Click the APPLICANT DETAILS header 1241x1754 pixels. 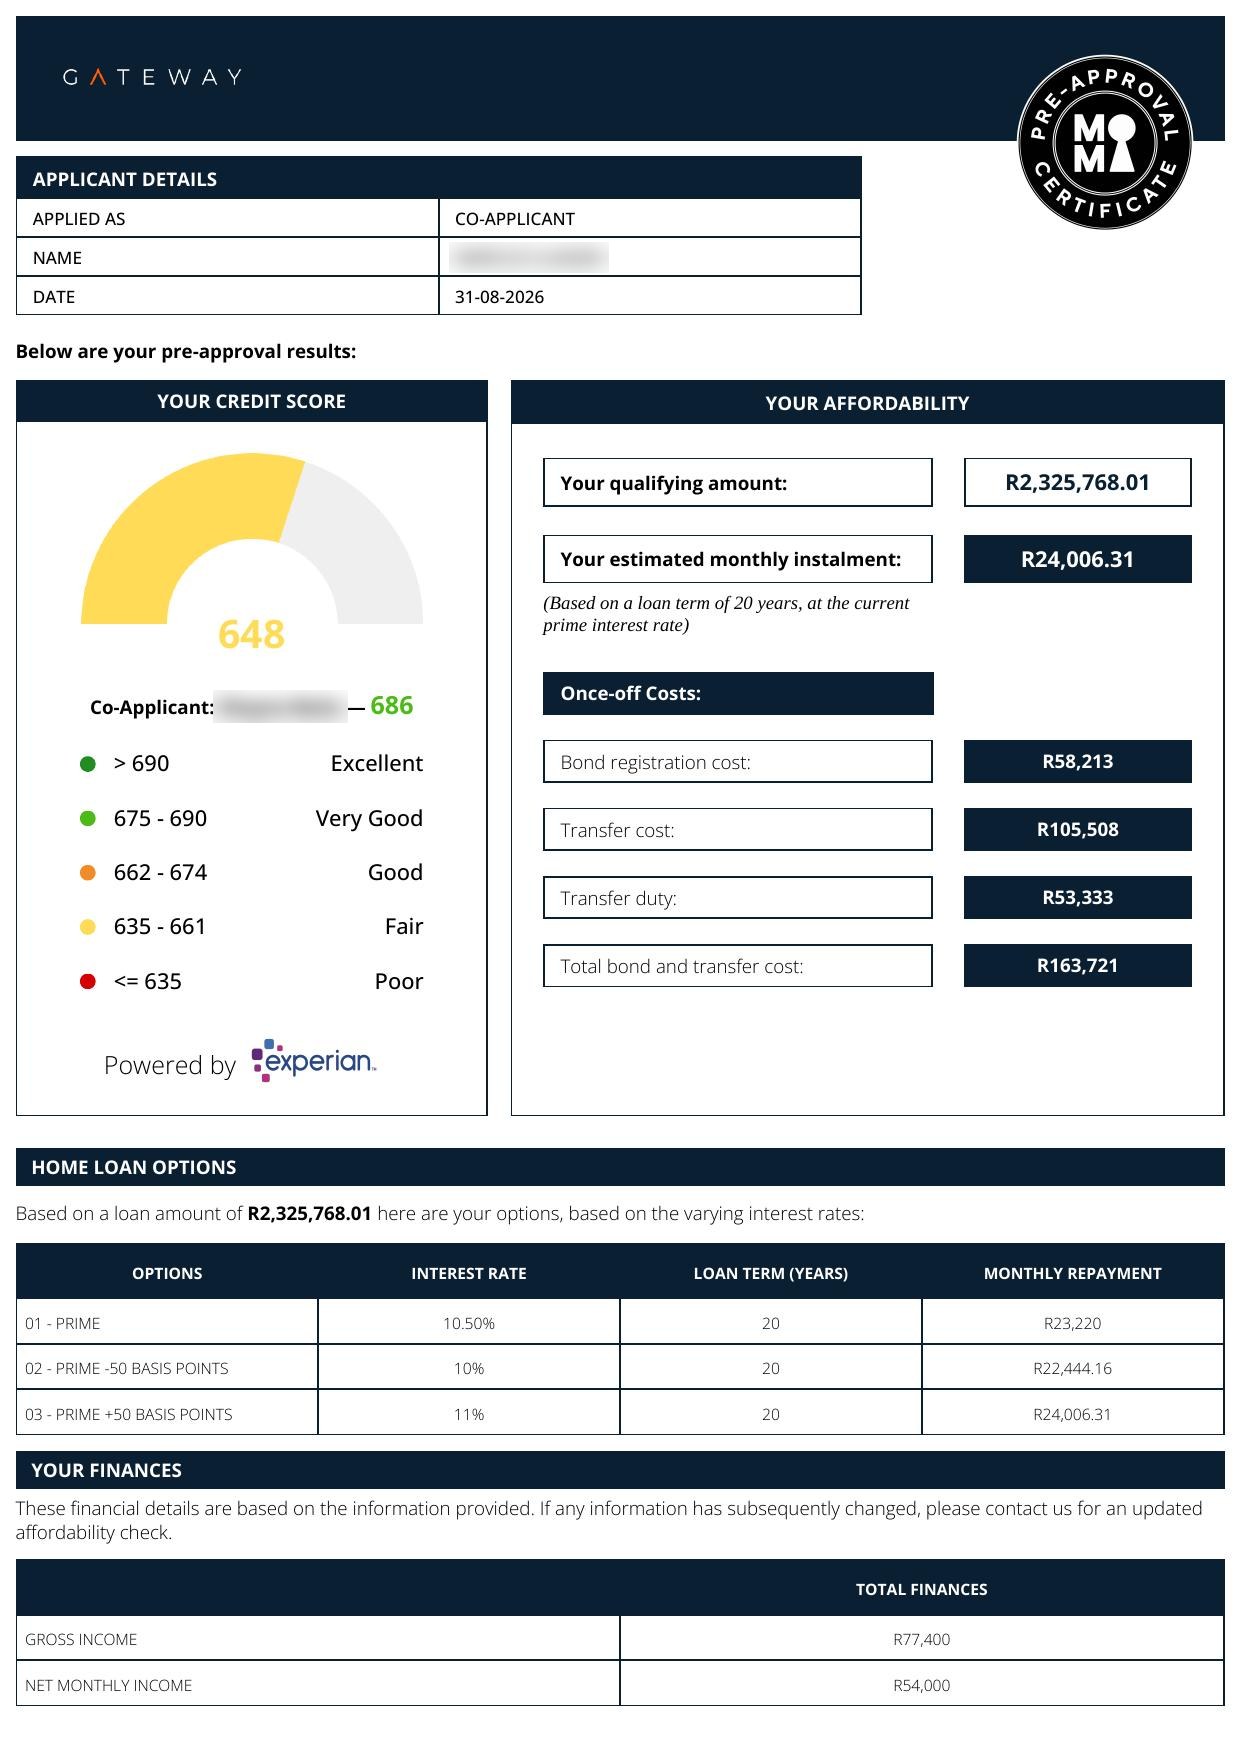pyautogui.click(x=439, y=178)
